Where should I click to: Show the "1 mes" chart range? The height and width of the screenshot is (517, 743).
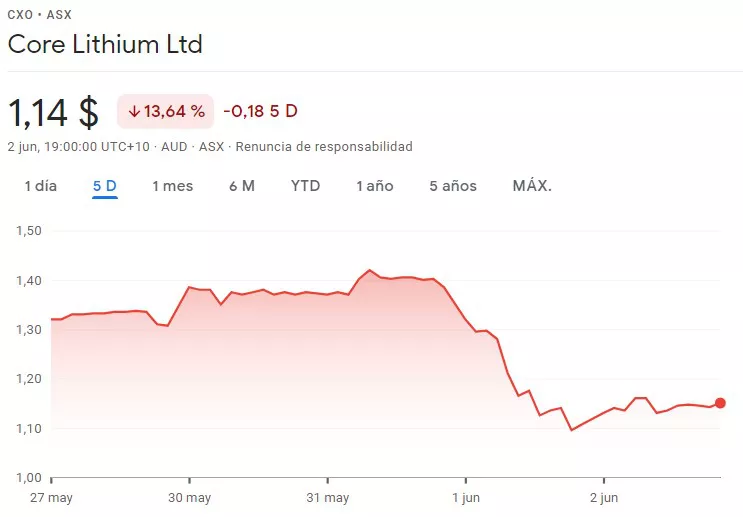click(x=172, y=186)
